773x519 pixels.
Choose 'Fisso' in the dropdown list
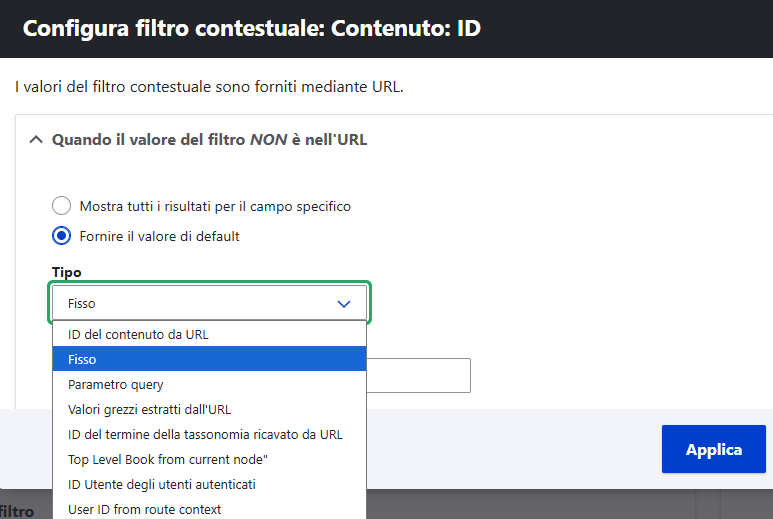point(82,359)
